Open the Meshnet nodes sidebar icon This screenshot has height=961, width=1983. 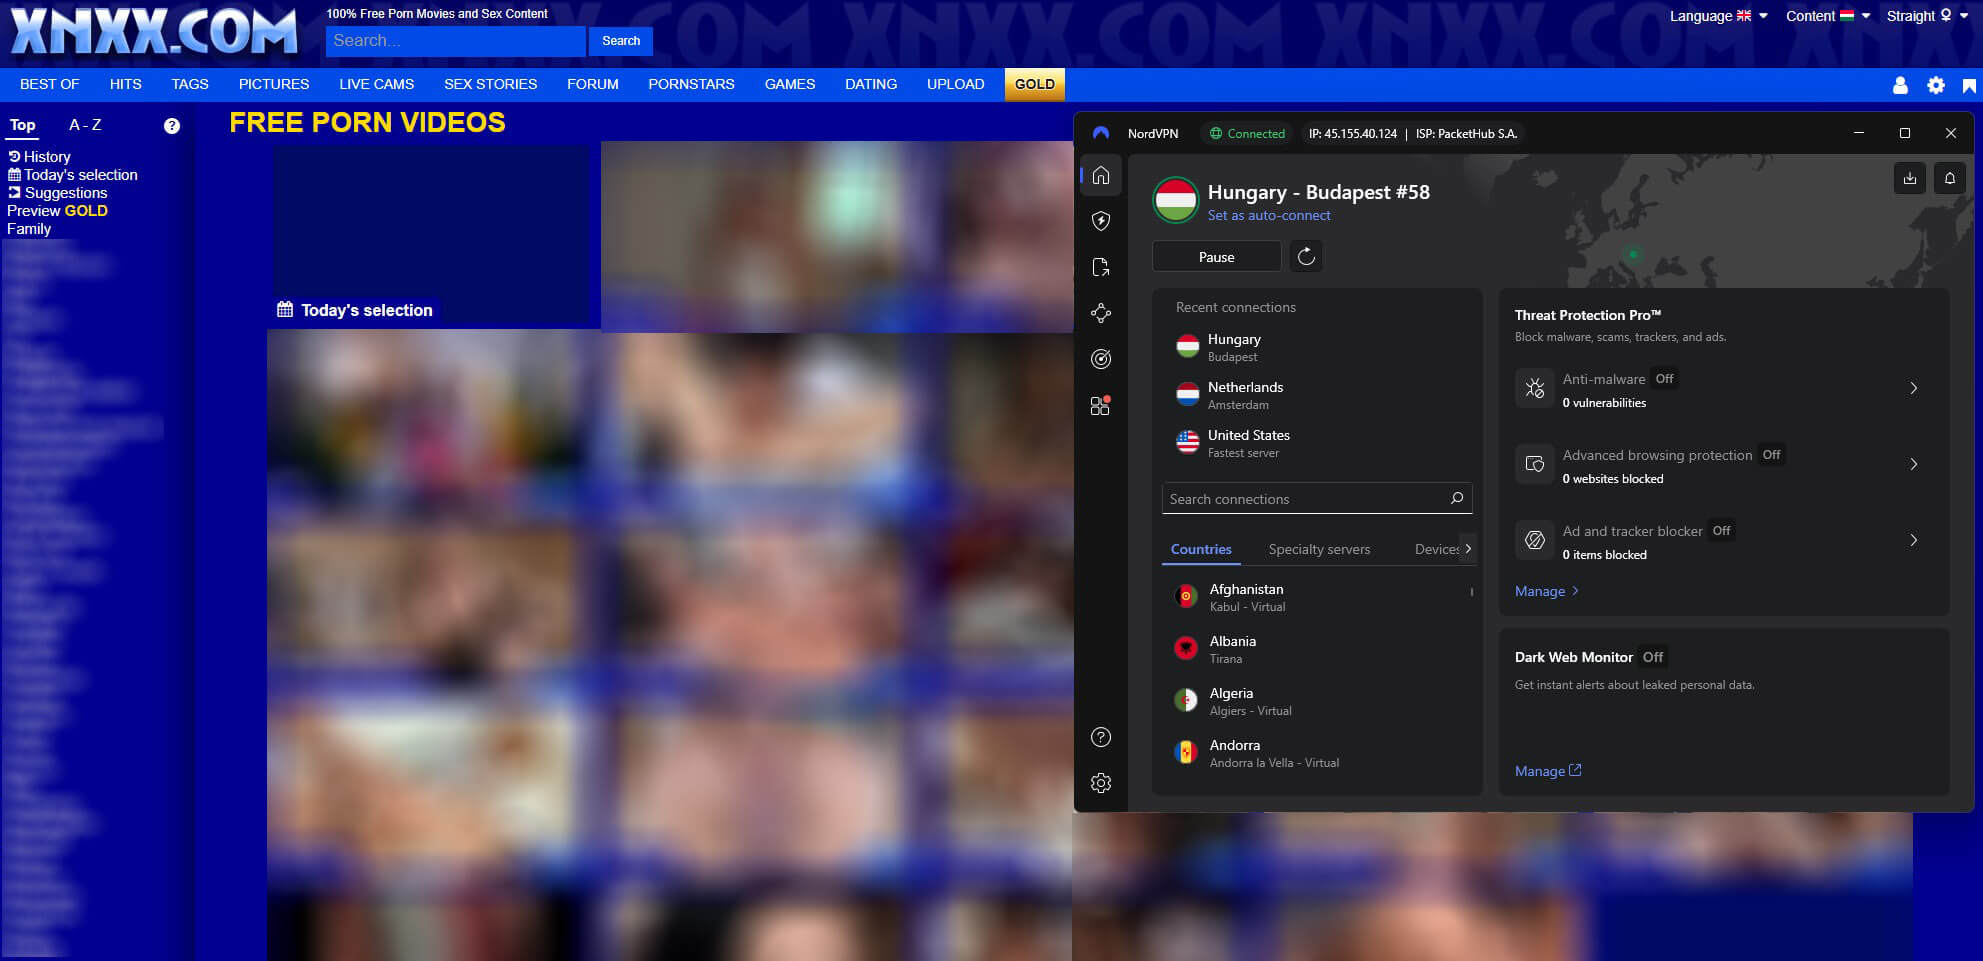click(x=1101, y=313)
